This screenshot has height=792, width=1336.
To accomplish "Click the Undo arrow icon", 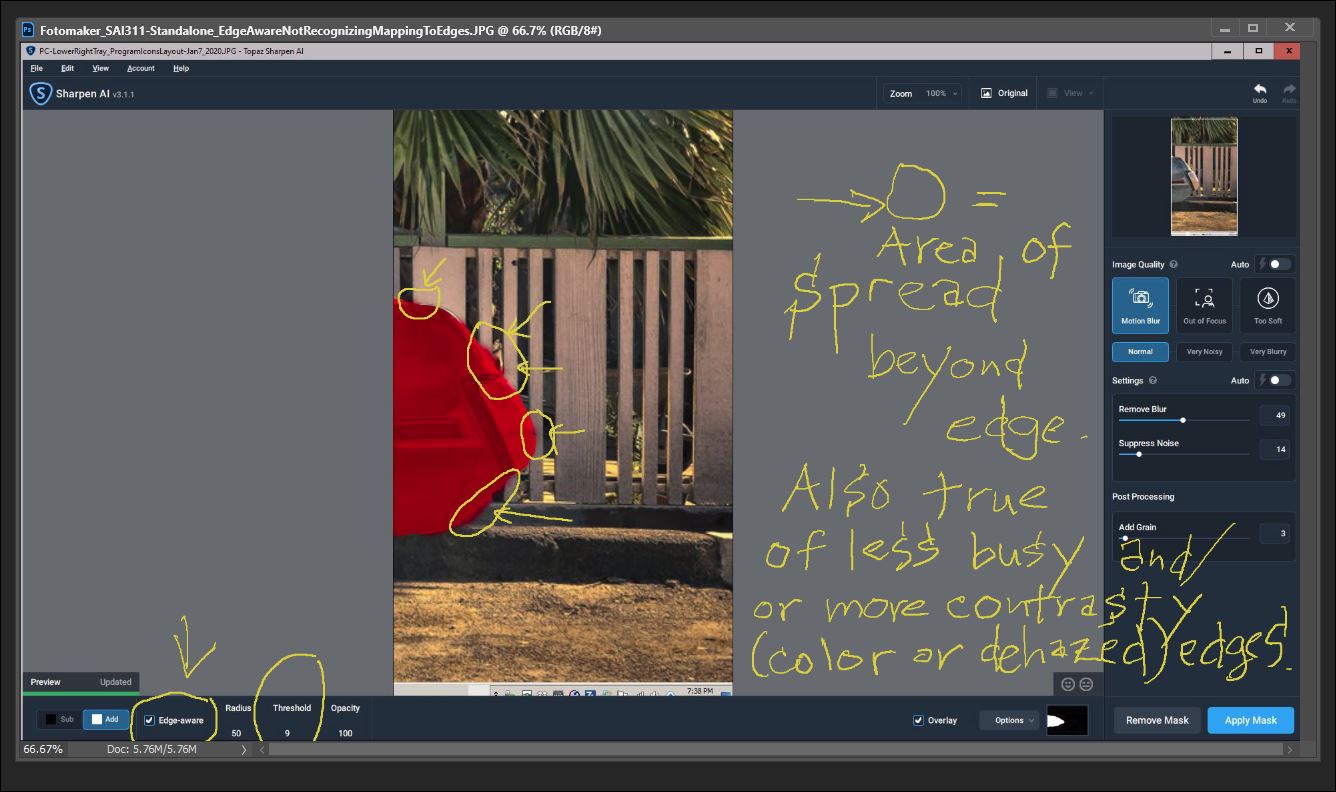I will [1259, 91].
